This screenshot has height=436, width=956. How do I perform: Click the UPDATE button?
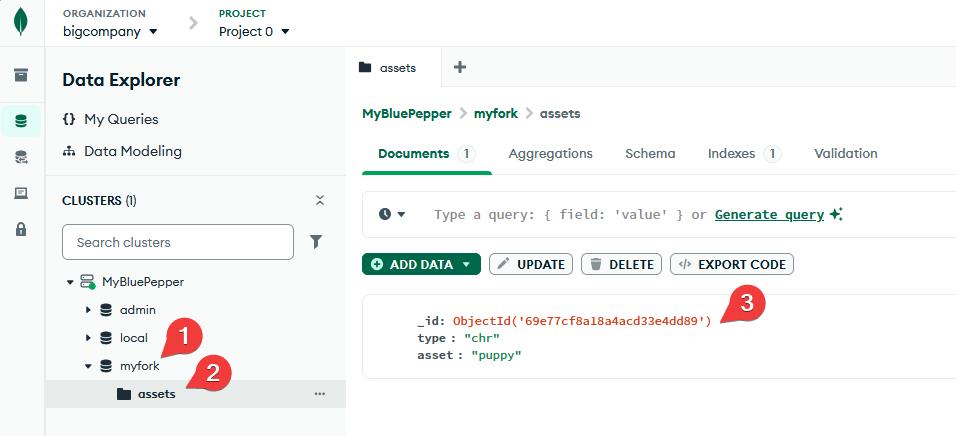click(x=531, y=265)
